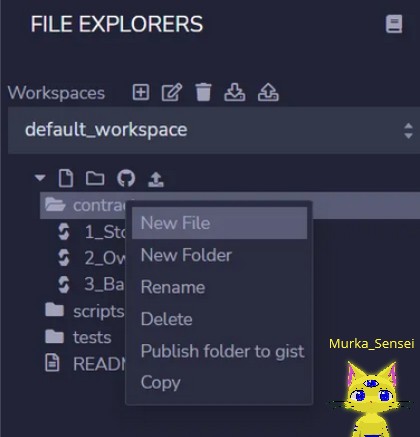
Task: Create a new workspace with plus icon
Action: pos(141,92)
